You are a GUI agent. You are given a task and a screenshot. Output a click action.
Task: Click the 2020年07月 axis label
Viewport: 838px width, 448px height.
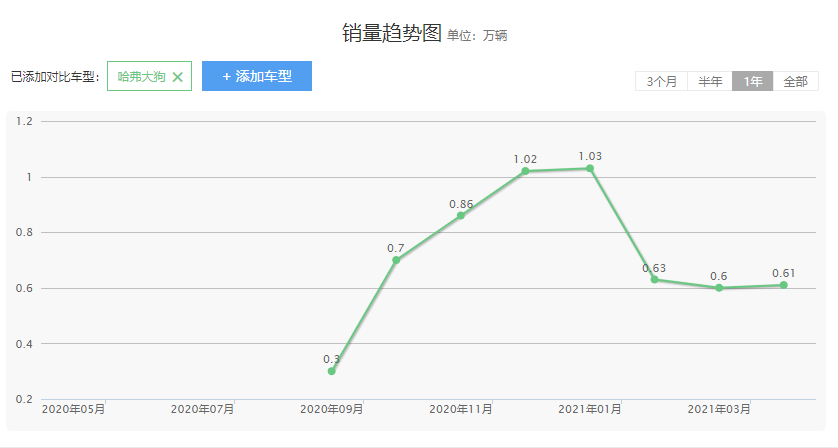click(202, 410)
